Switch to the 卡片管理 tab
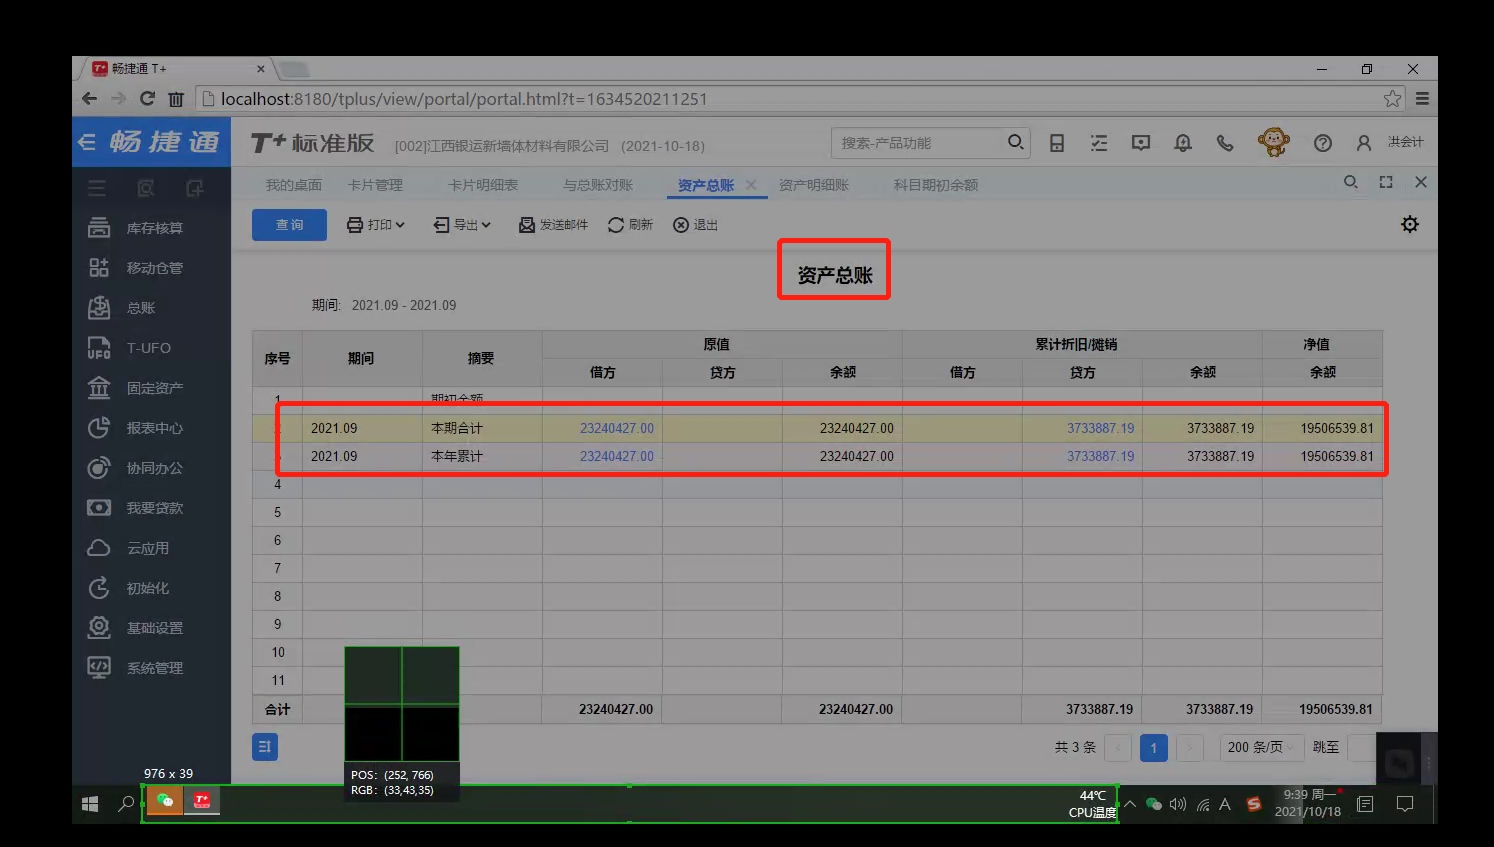 click(x=375, y=185)
